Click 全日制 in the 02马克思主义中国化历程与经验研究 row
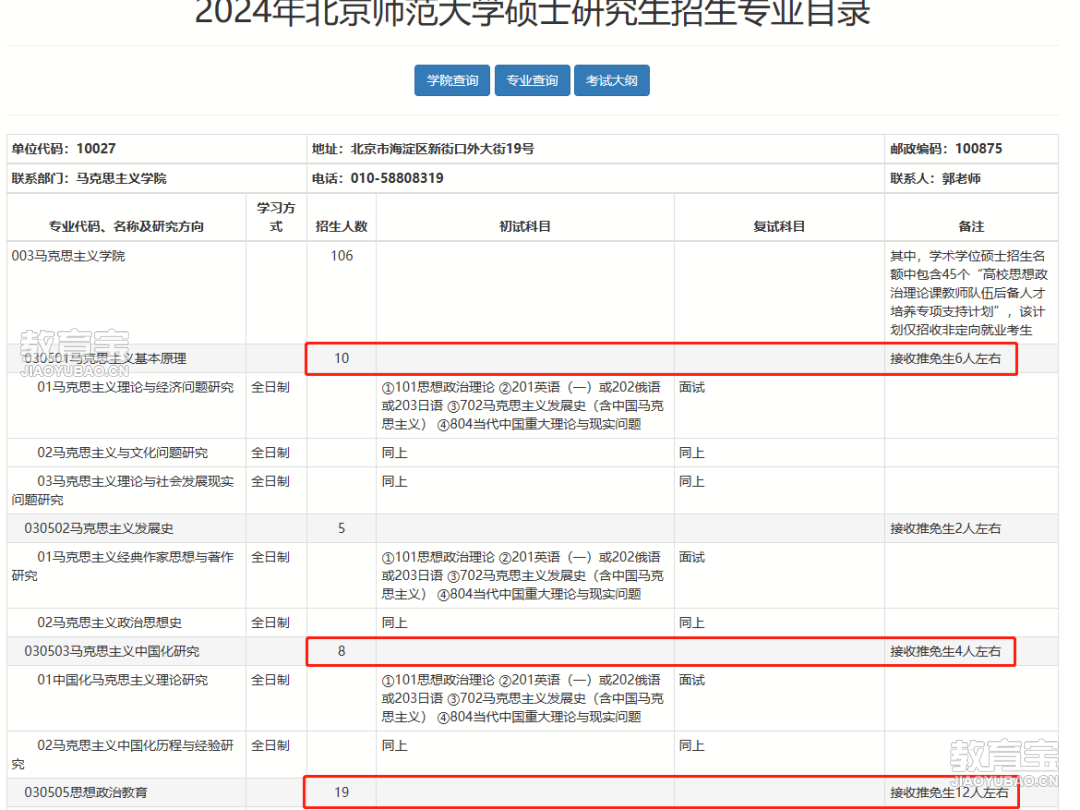Image resolution: width=1080 pixels, height=810 pixels. [x=270, y=745]
